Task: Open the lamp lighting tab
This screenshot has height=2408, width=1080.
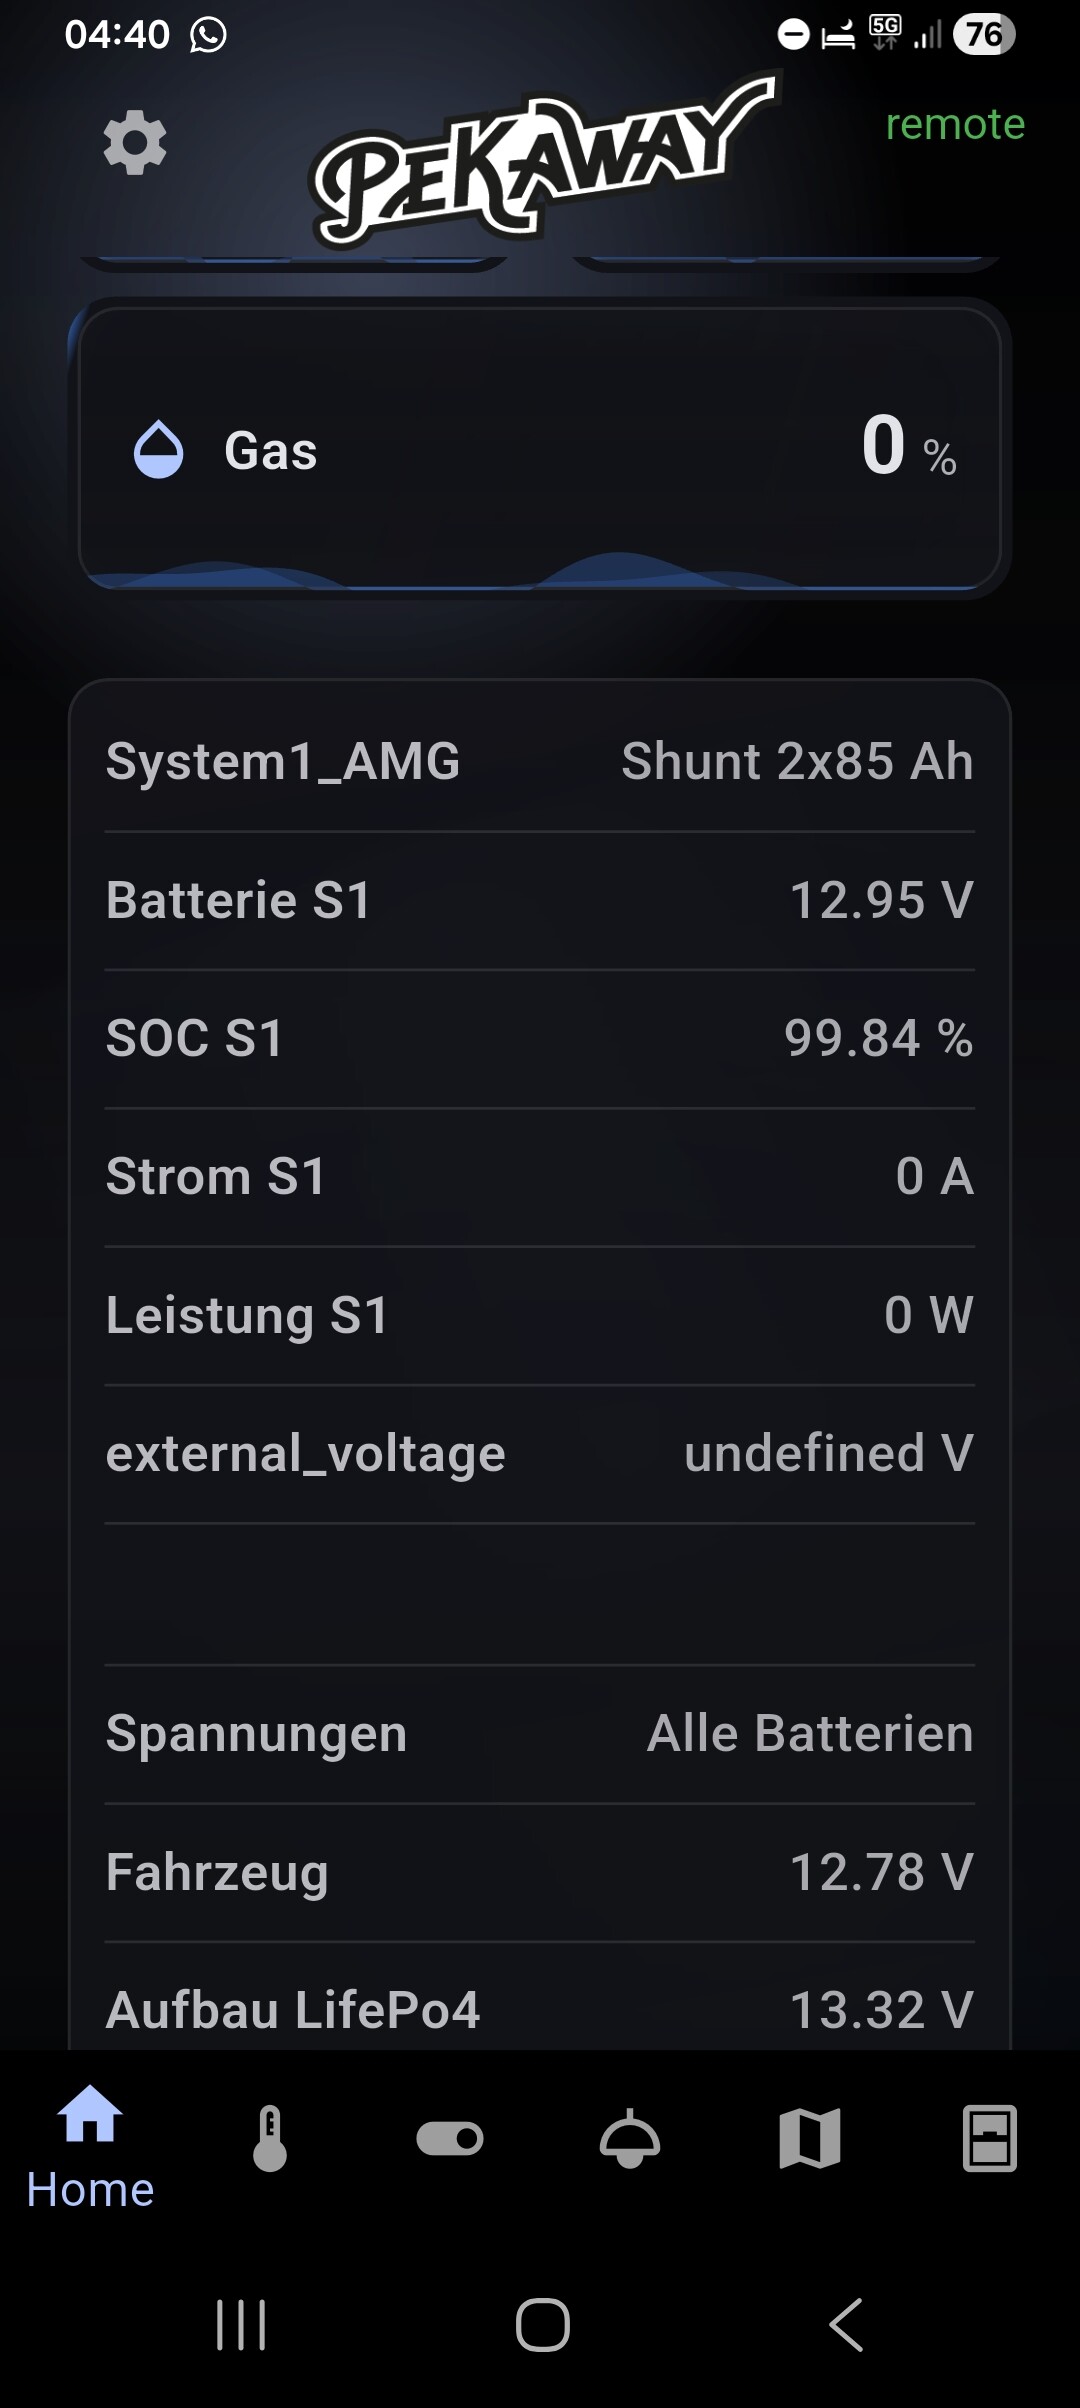Action: 630,2139
